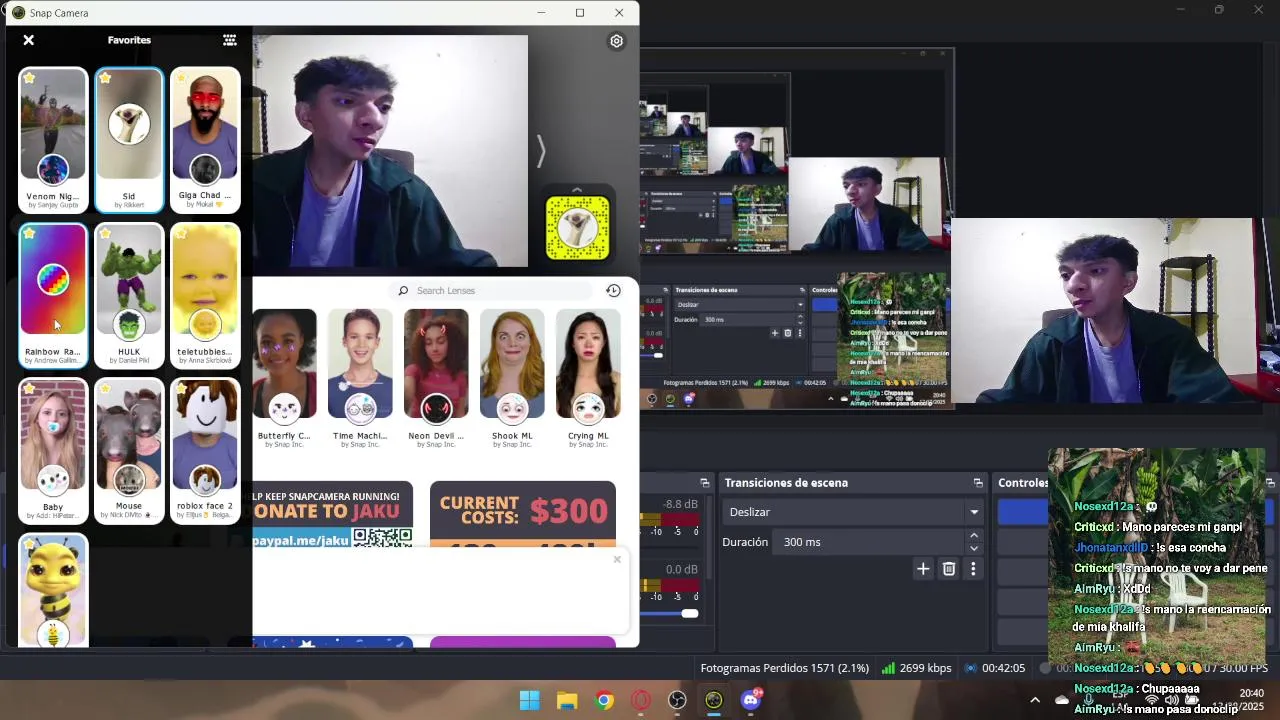The width and height of the screenshot is (1280, 720).
Task: Close the white popup with its X
Action: coord(617,559)
